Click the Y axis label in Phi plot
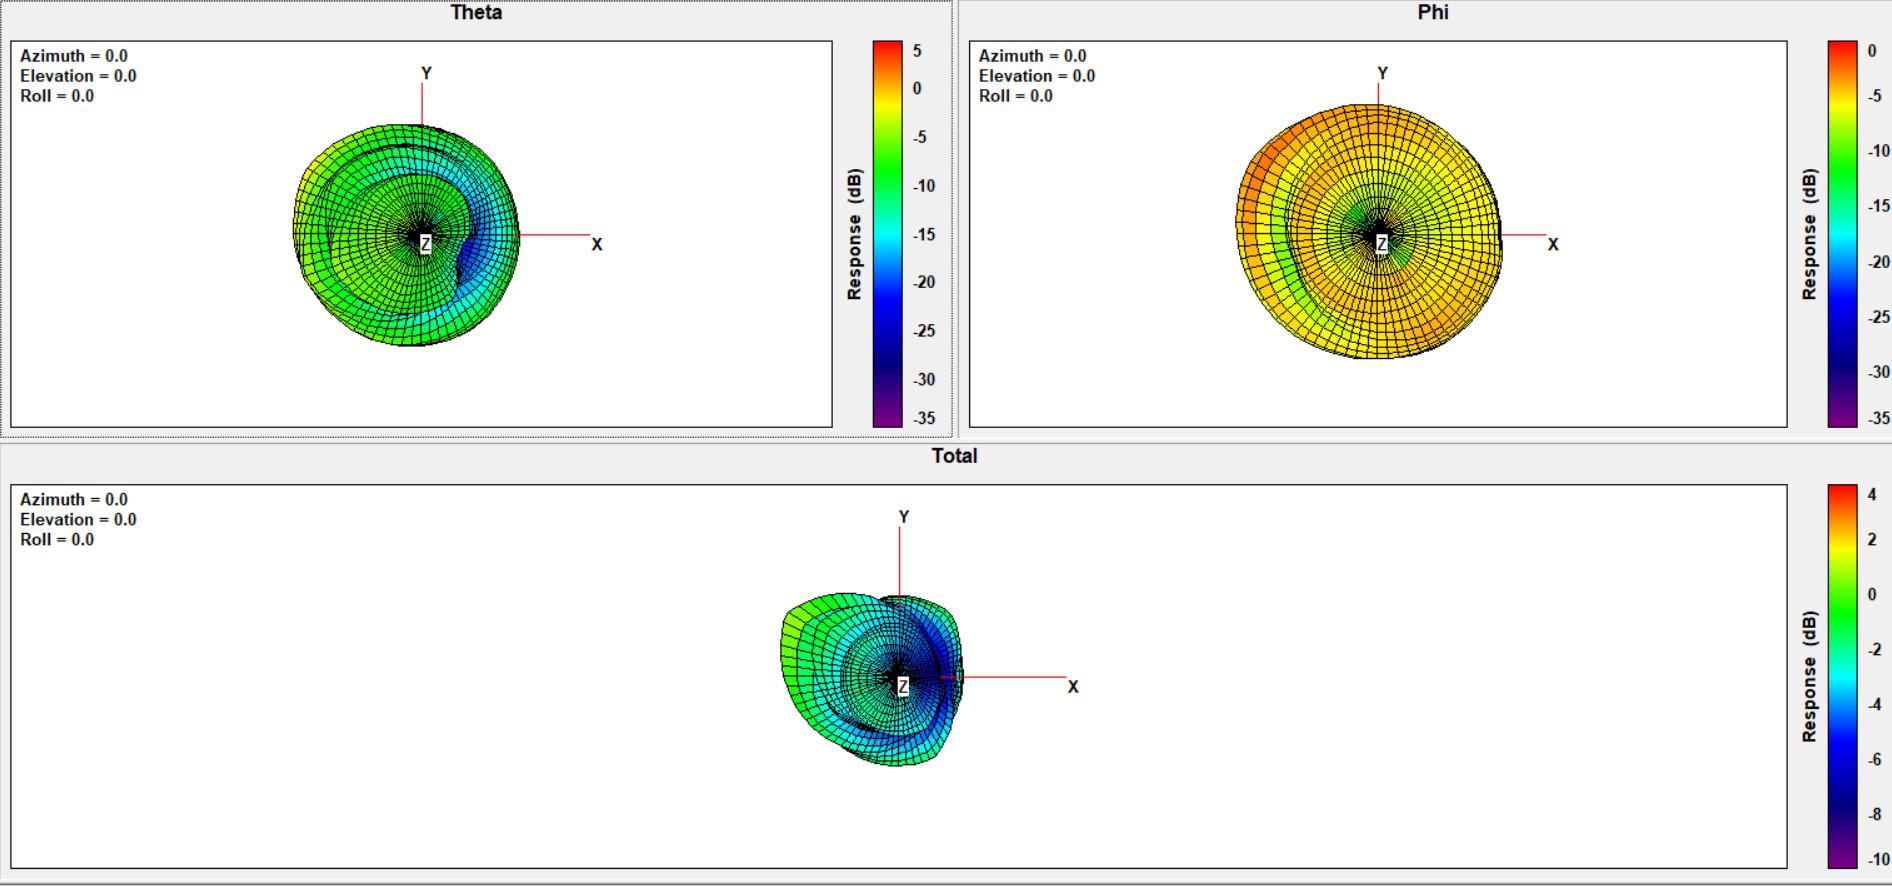1892x886 pixels. (x=1382, y=73)
